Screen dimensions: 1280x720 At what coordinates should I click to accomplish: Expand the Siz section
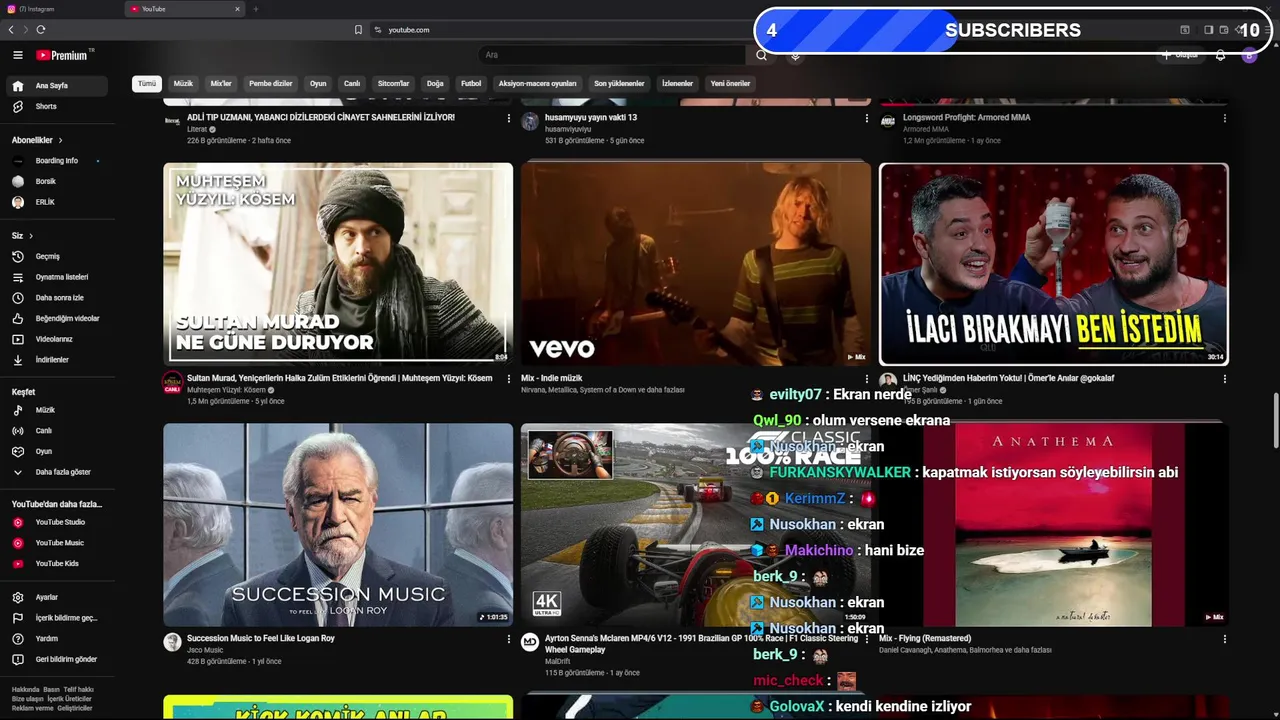(x=22, y=236)
